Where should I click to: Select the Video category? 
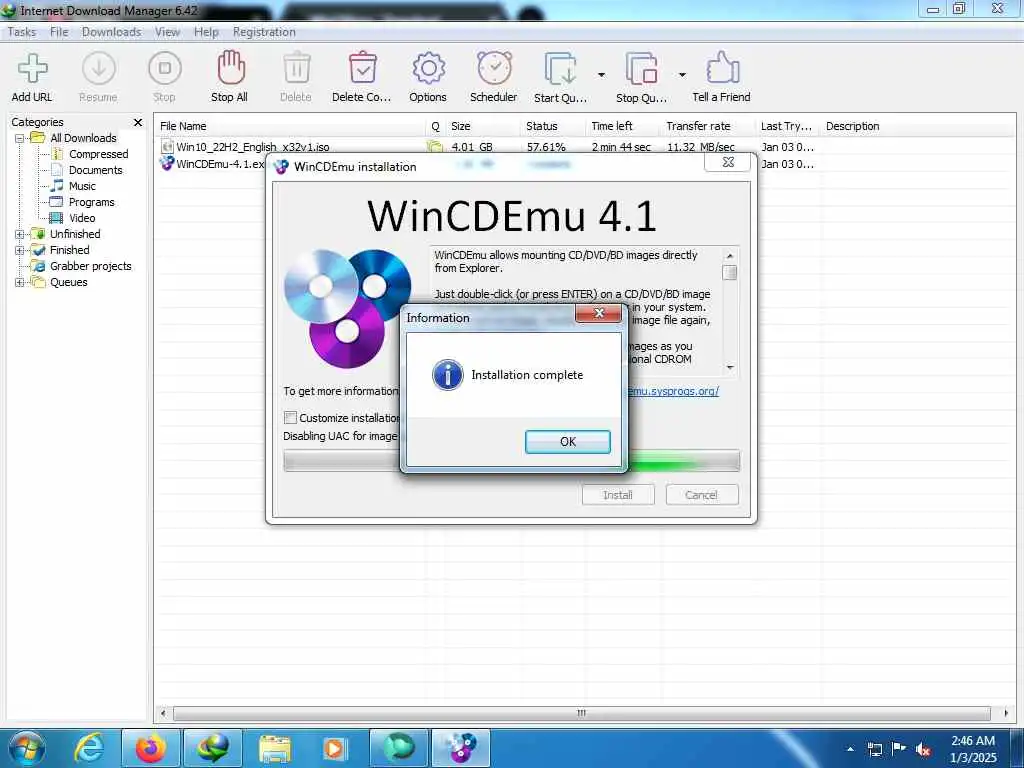(x=82, y=218)
